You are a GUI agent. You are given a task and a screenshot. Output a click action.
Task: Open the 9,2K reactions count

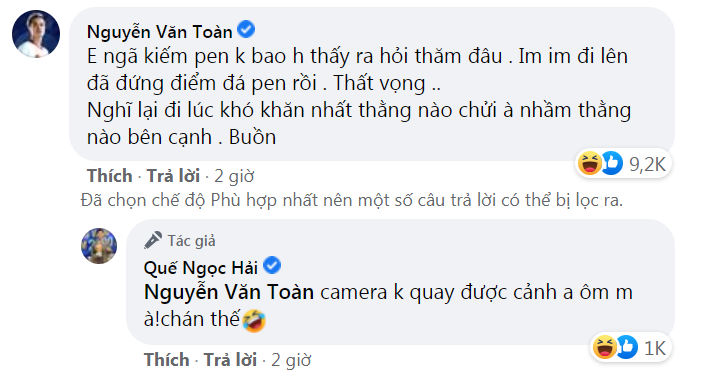point(647,164)
